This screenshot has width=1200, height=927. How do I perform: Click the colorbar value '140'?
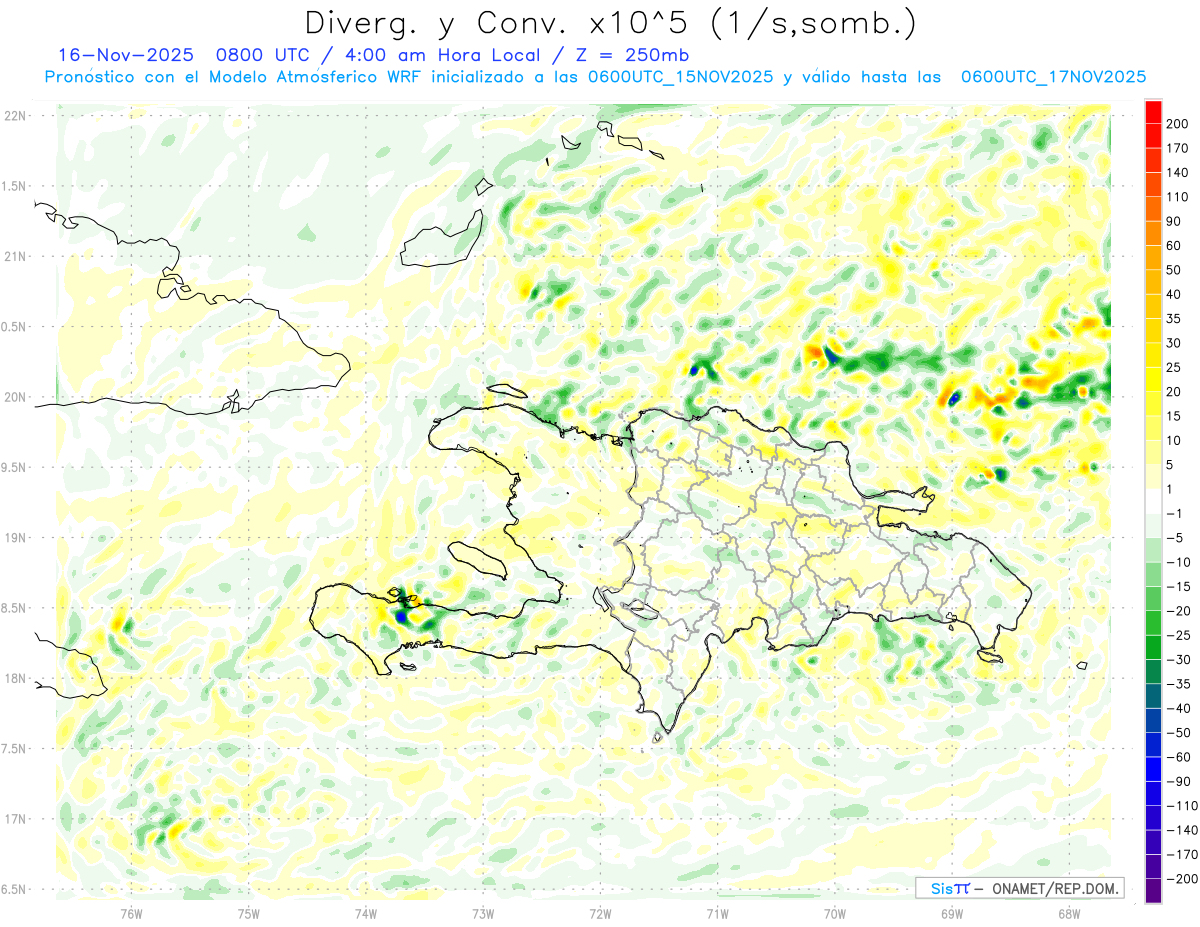point(1177,173)
